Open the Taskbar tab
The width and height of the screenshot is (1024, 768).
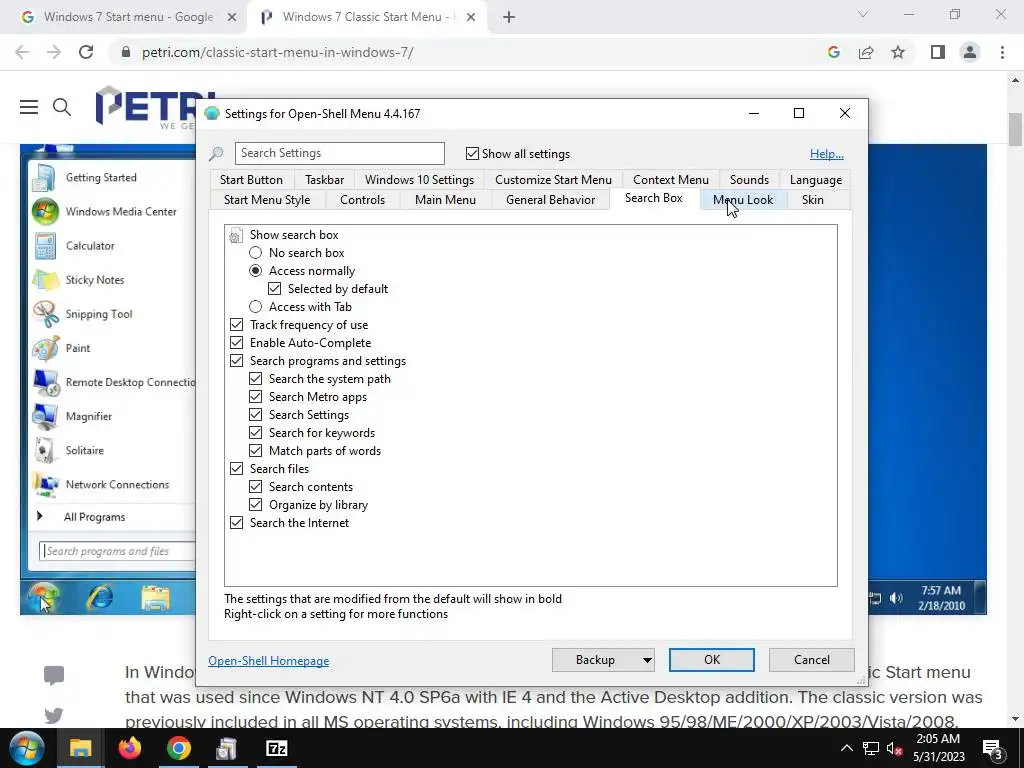point(325,180)
